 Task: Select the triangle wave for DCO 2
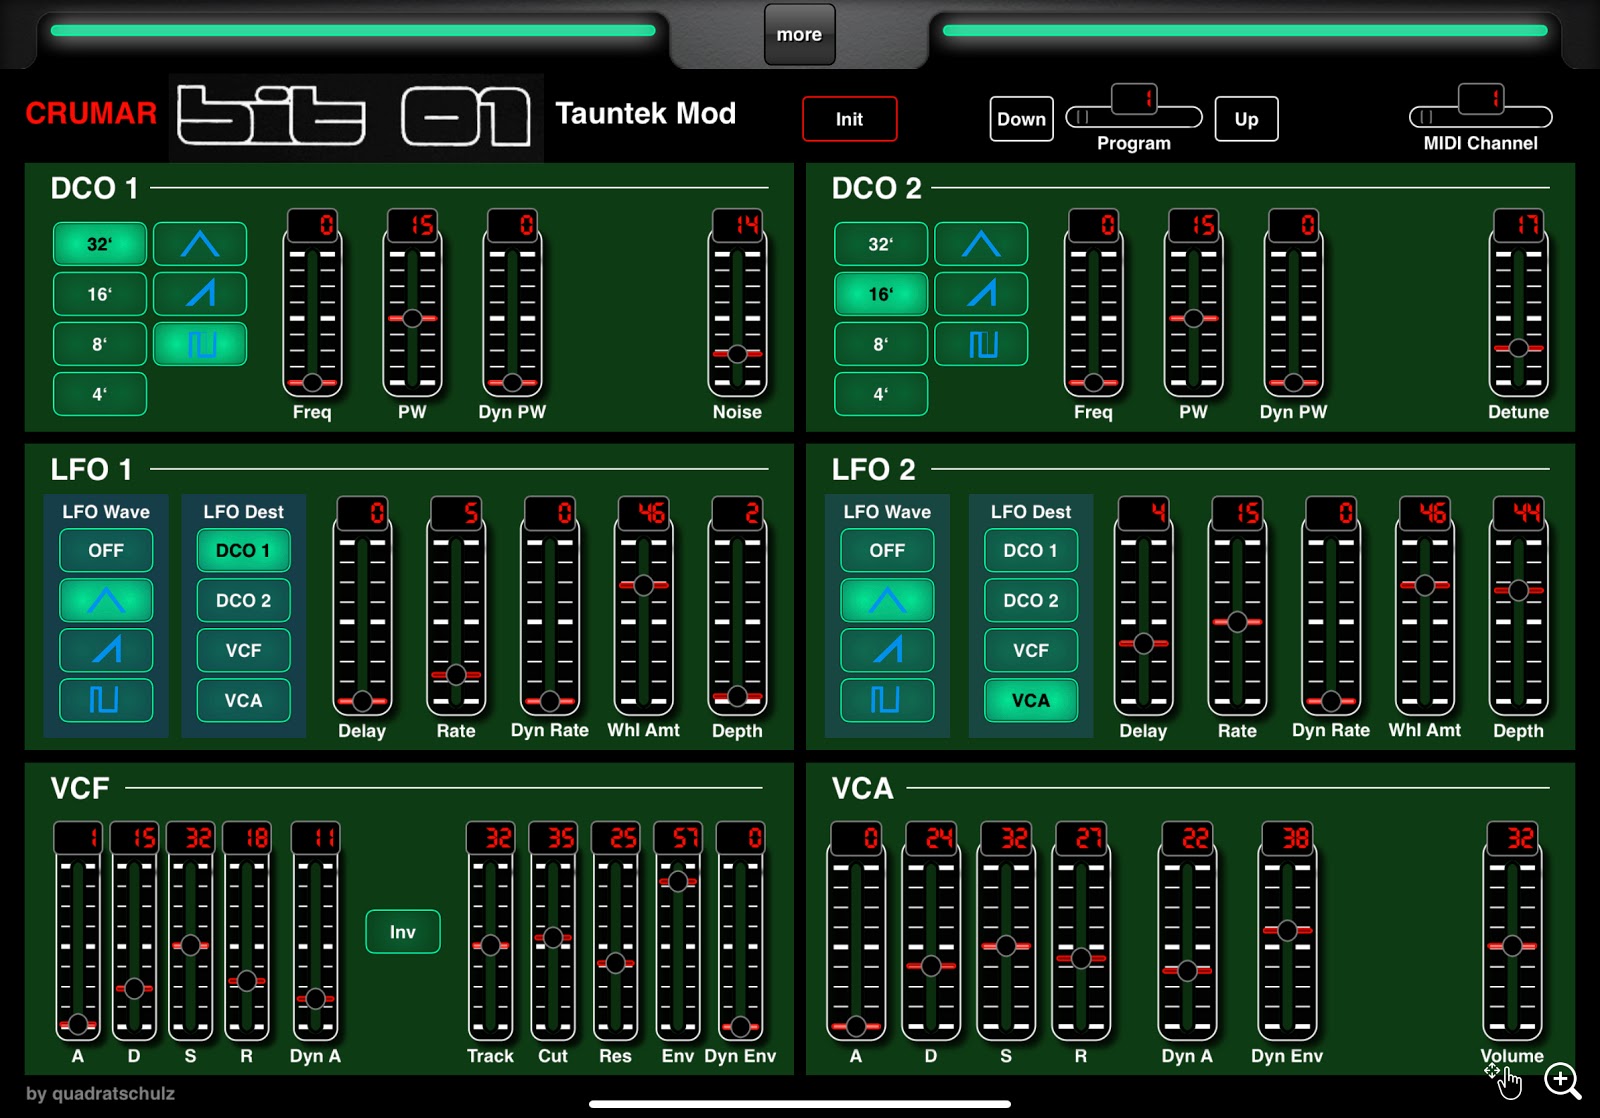pos(981,243)
